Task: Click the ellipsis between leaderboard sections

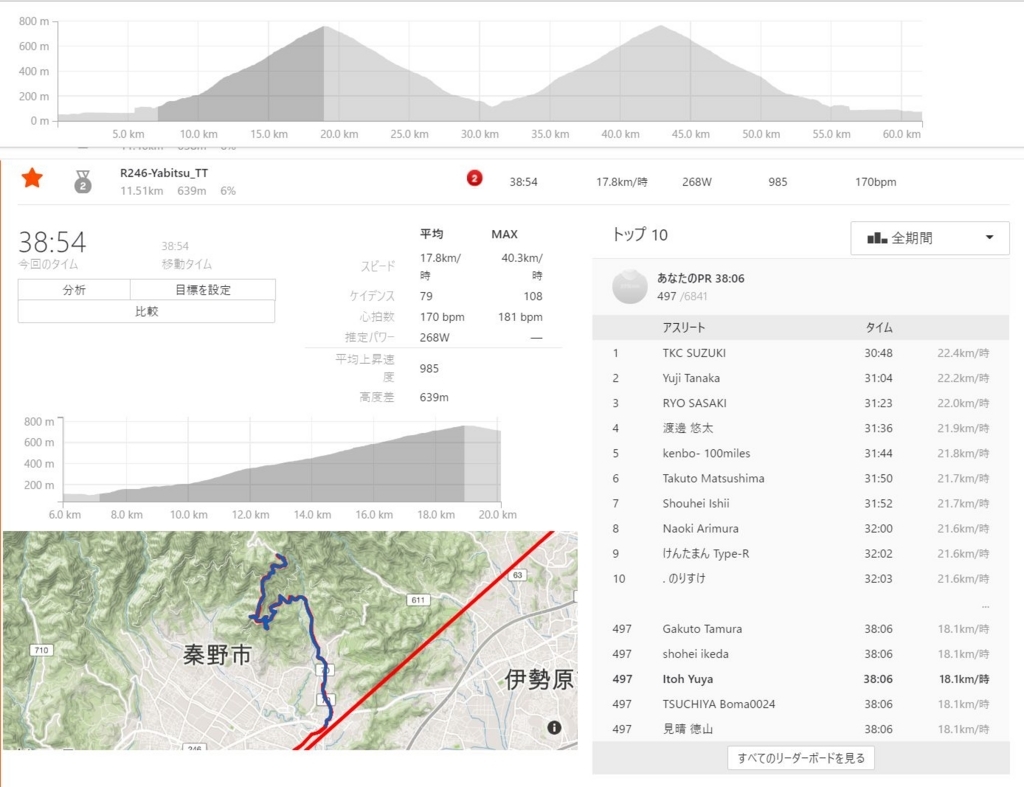Action: 985,606
